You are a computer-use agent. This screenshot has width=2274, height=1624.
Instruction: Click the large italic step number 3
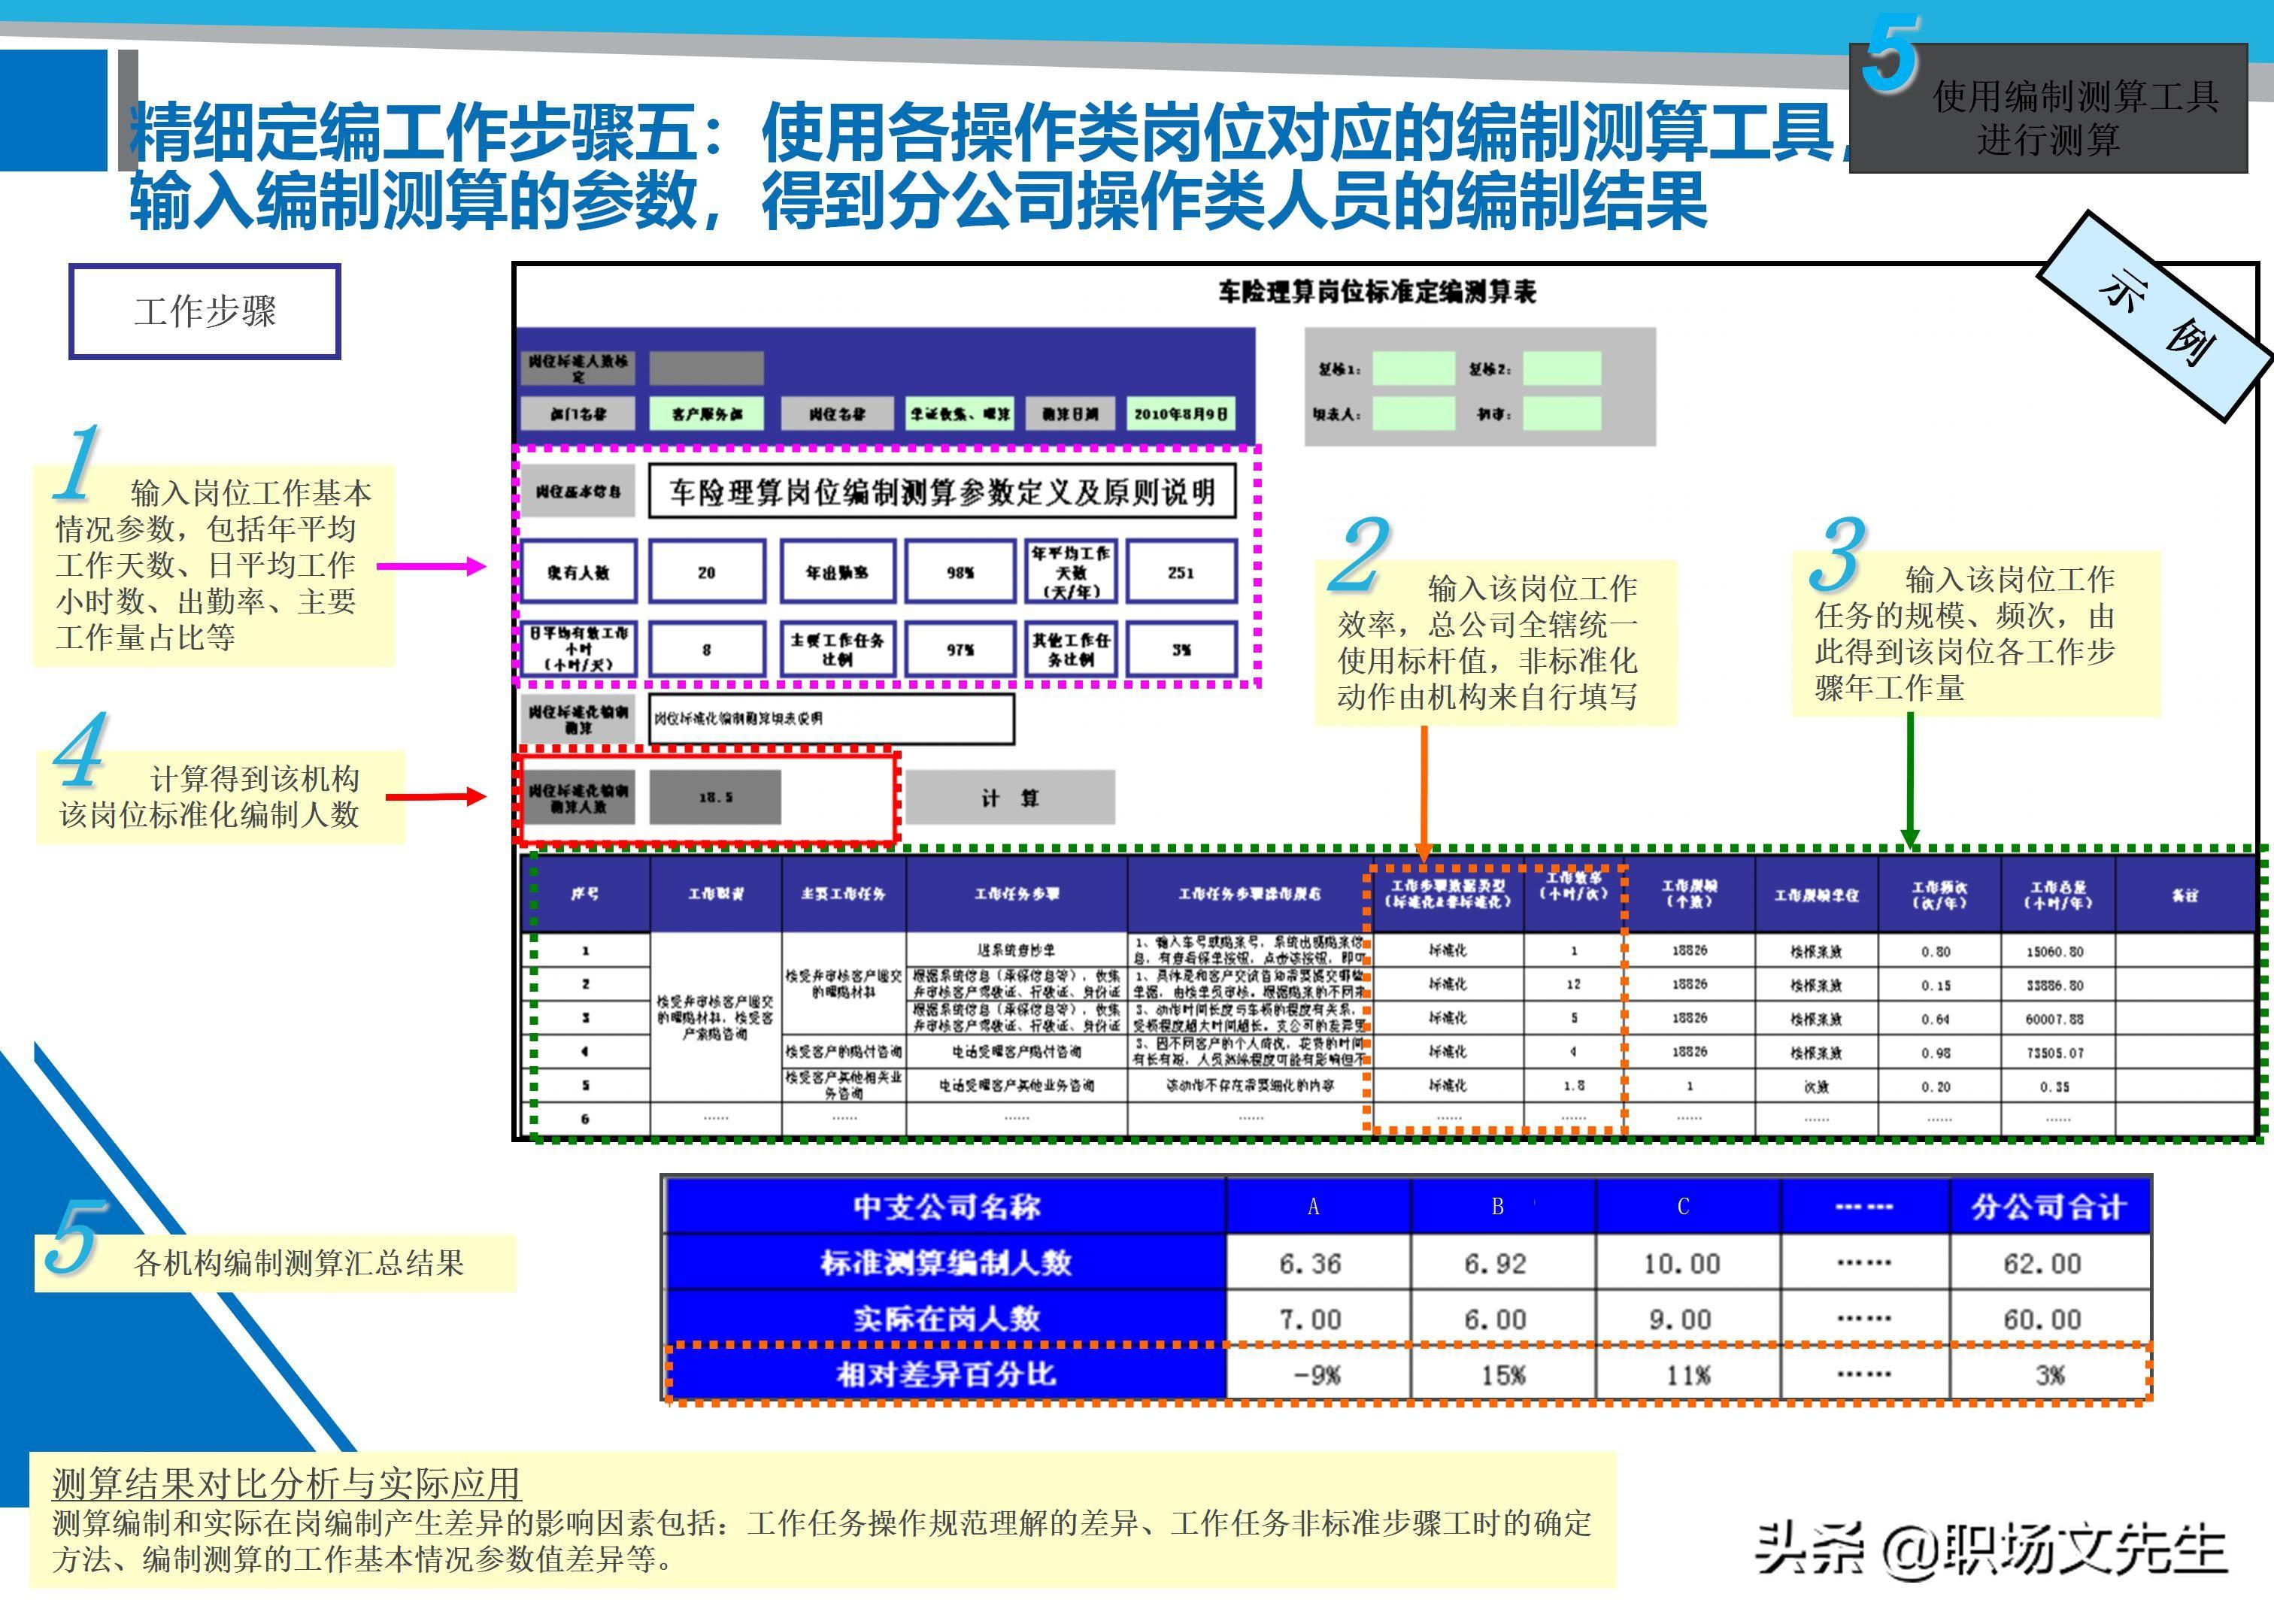(1837, 553)
